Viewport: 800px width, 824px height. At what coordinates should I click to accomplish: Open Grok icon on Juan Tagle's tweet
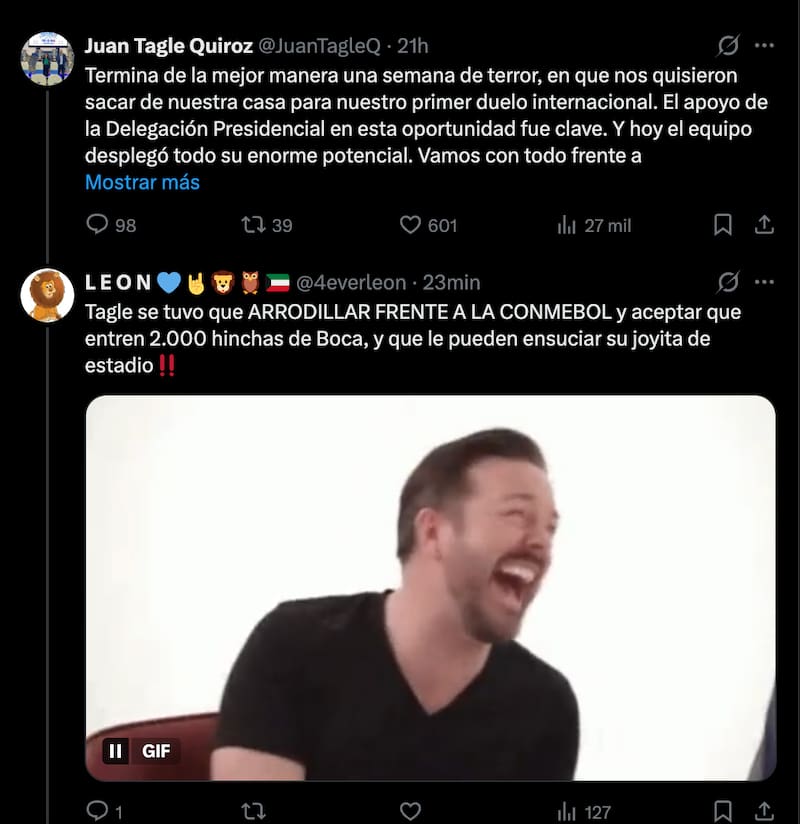point(728,46)
